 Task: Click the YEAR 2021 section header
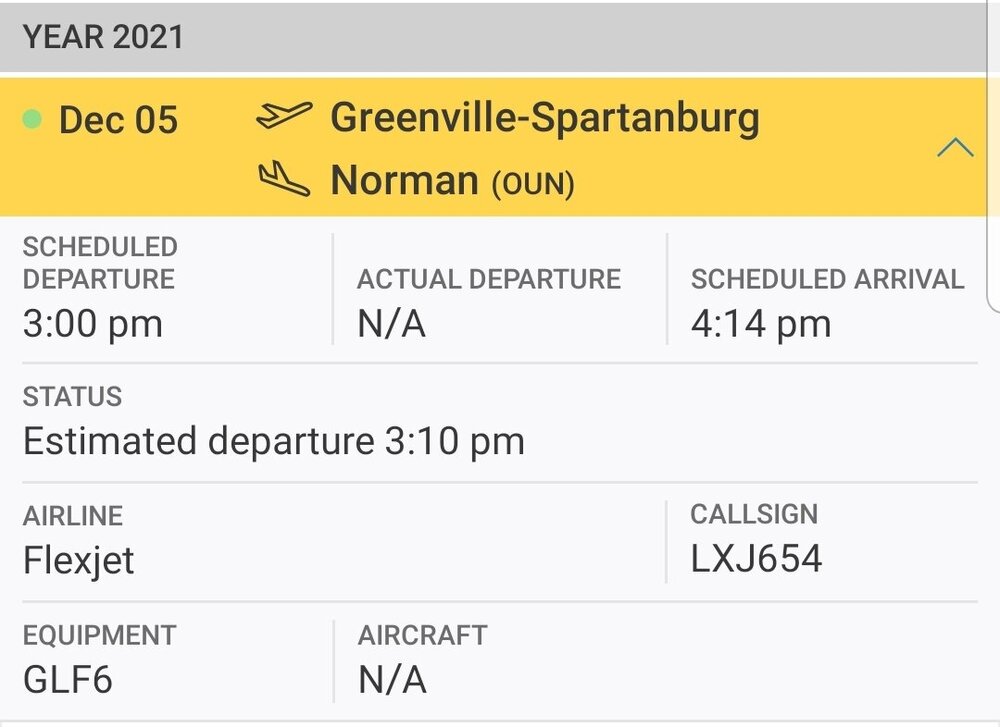coord(104,37)
